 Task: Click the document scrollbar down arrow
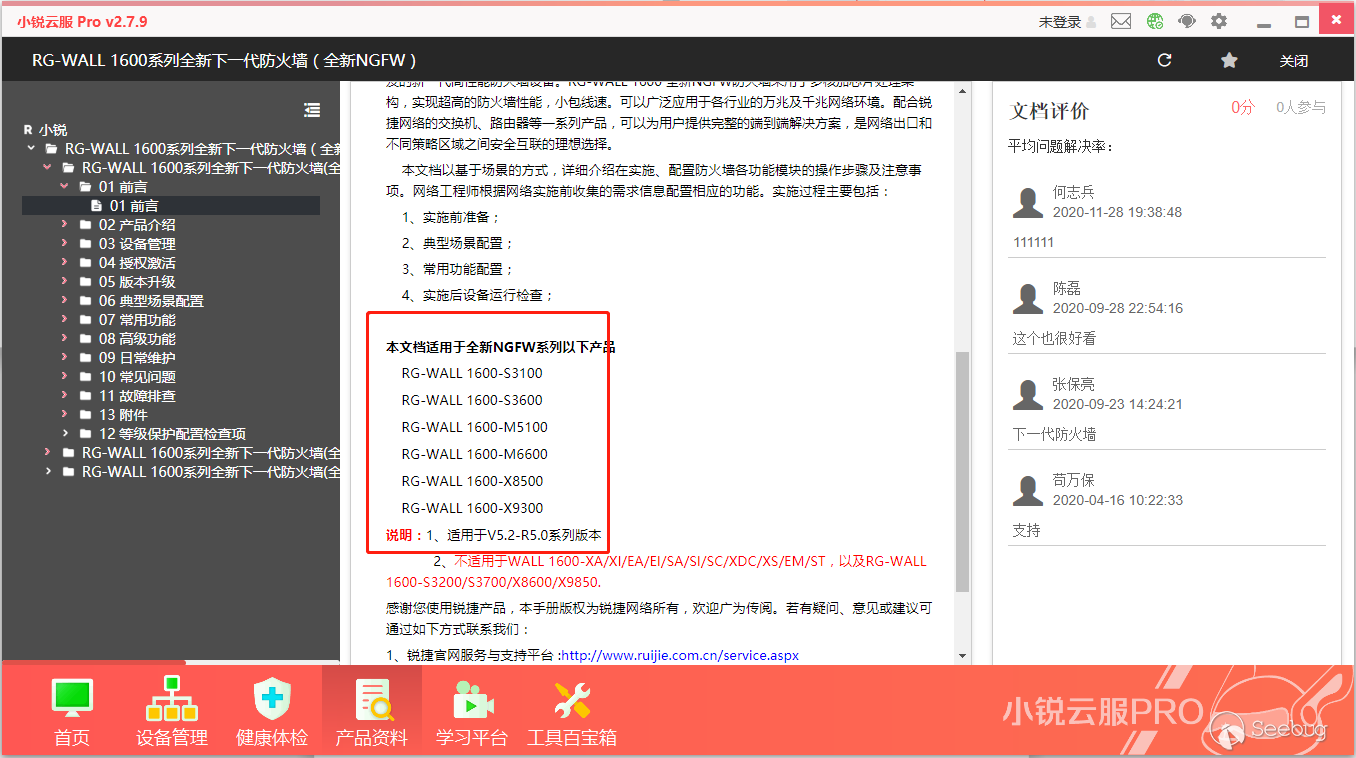[962, 656]
